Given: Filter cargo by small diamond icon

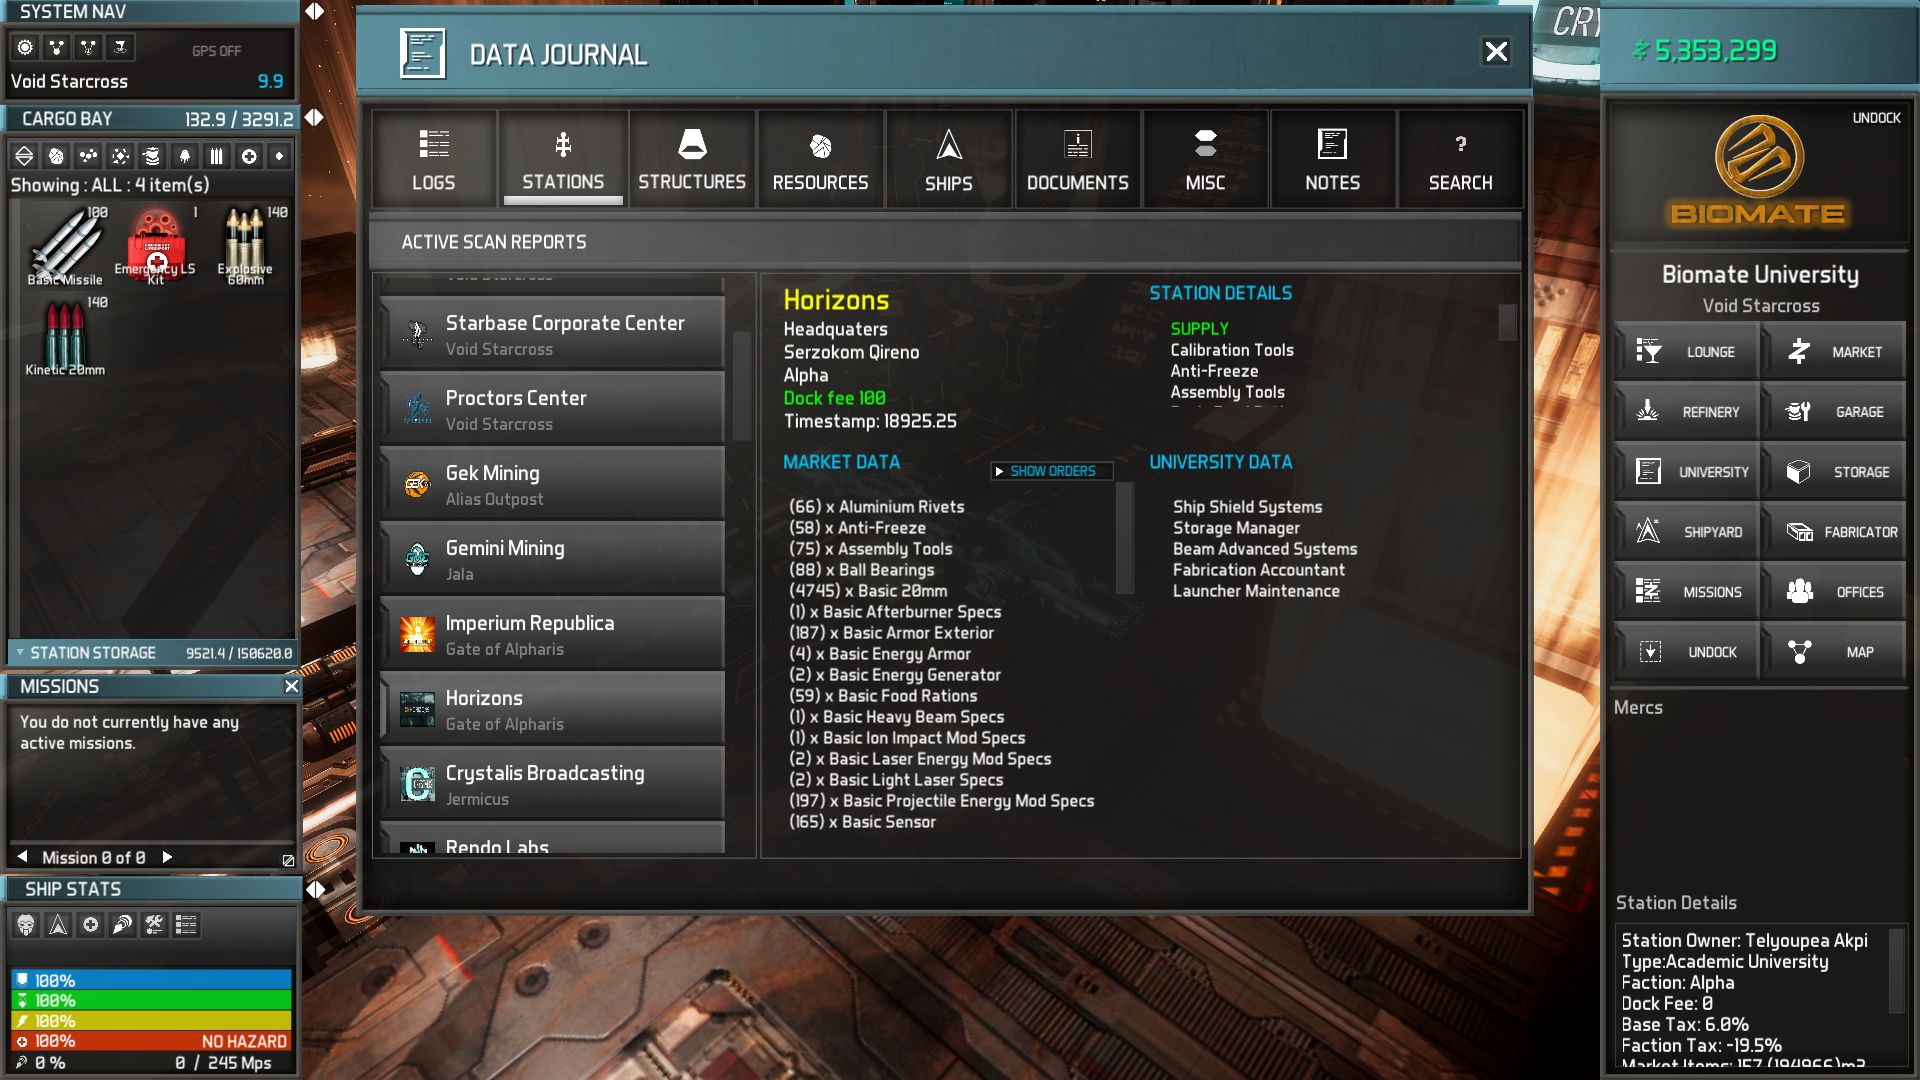Looking at the screenshot, I should (280, 156).
